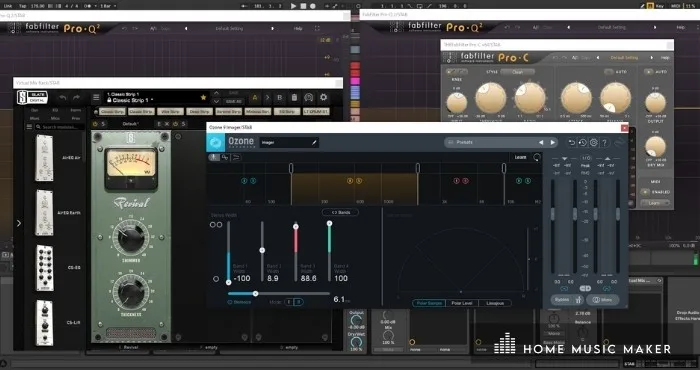
Task: Open Help menu in Pro-C
Action: (665, 58)
